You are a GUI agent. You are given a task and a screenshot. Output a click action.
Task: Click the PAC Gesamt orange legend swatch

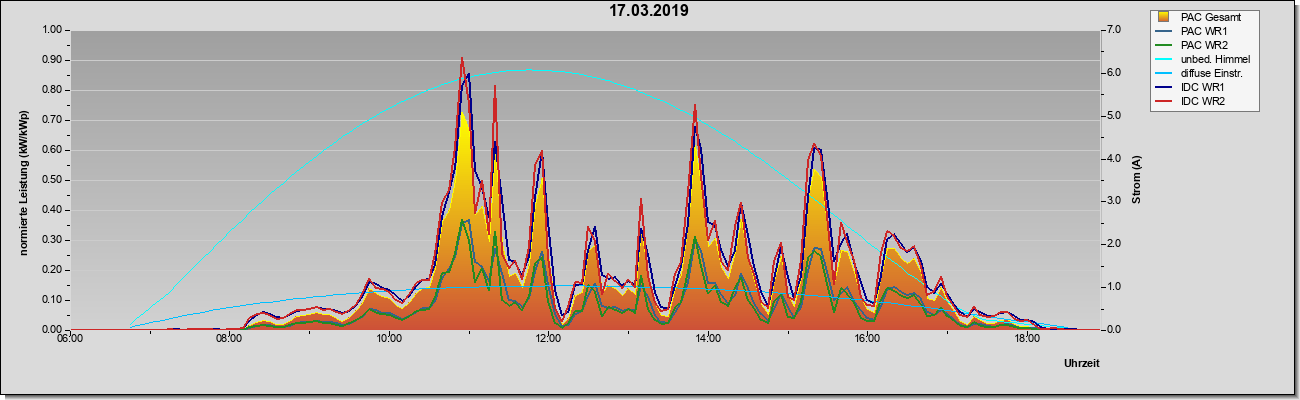click(x=1163, y=17)
